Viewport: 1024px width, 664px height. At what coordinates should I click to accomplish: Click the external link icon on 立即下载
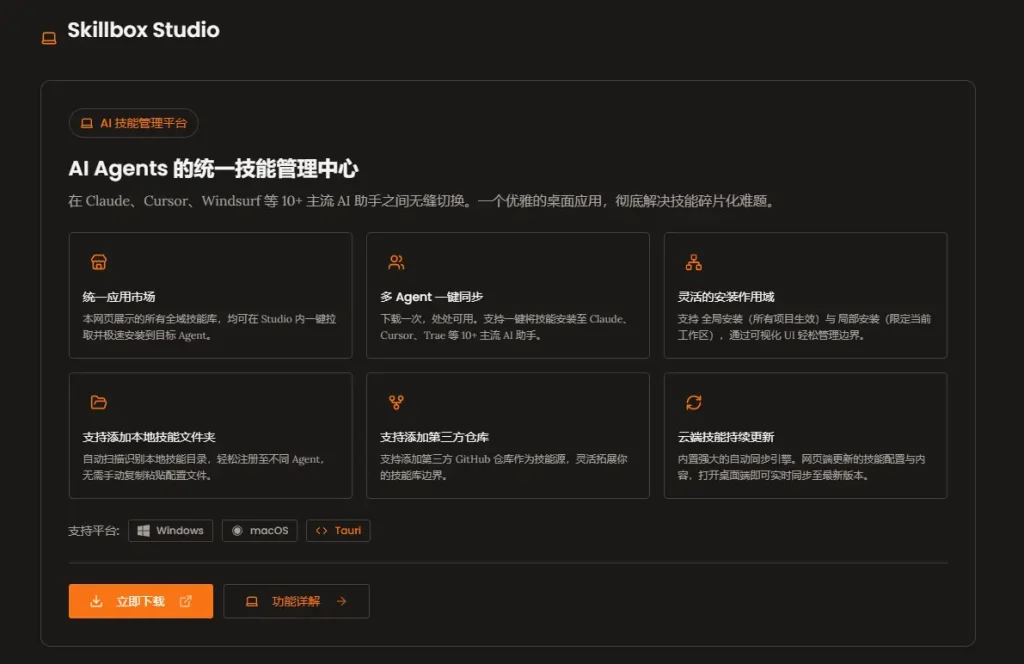[185, 602]
